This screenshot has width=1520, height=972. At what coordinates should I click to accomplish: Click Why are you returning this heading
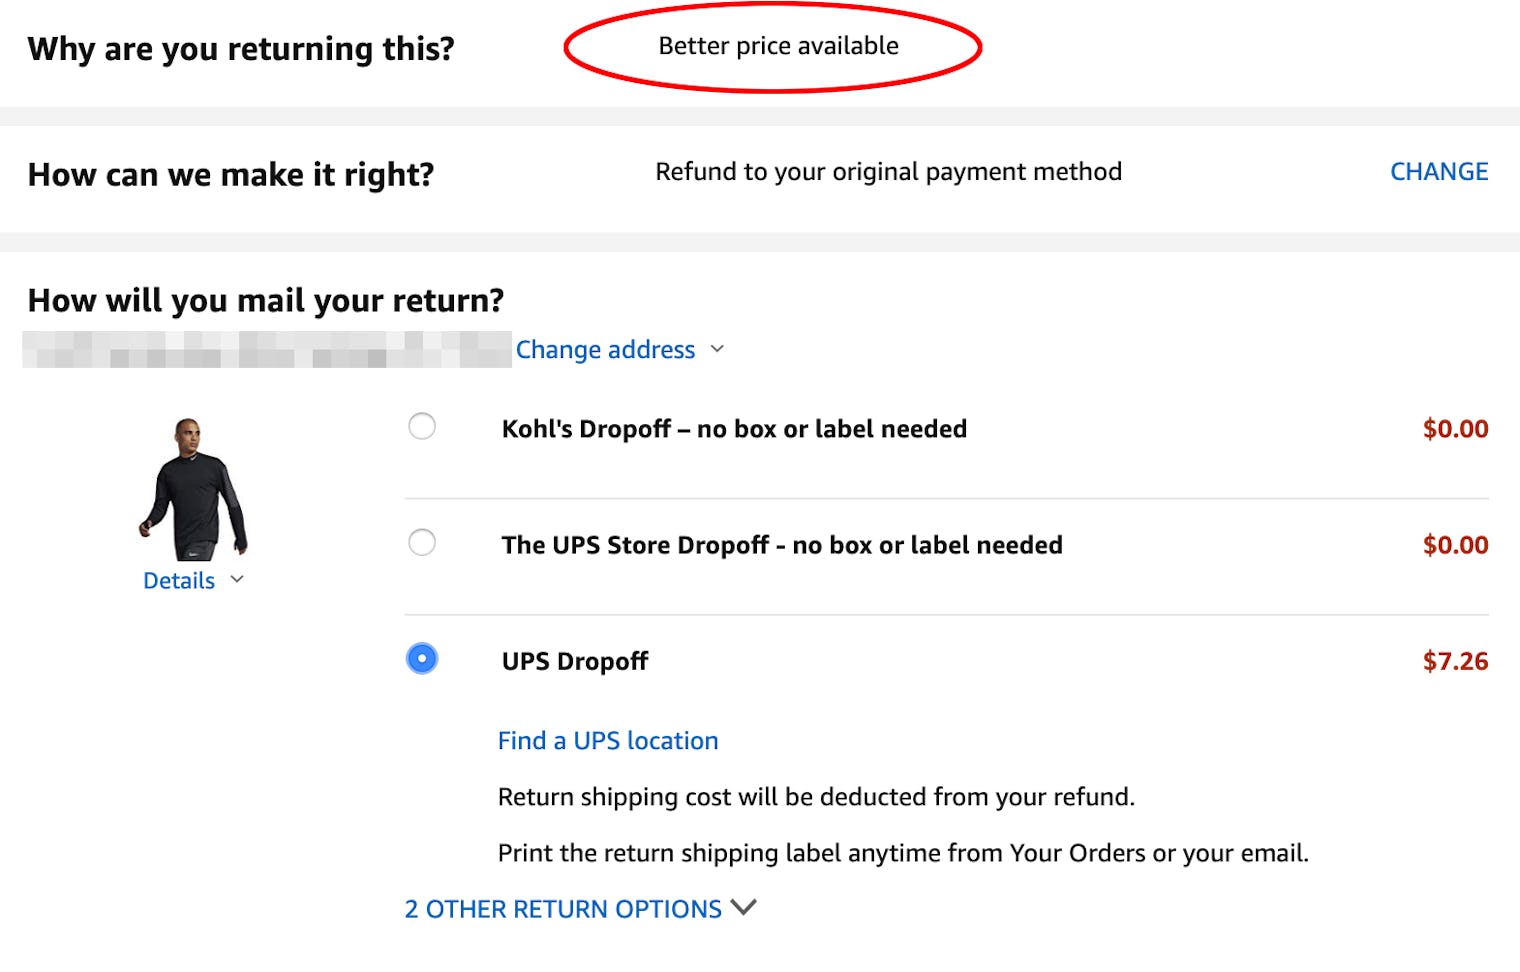(x=241, y=48)
